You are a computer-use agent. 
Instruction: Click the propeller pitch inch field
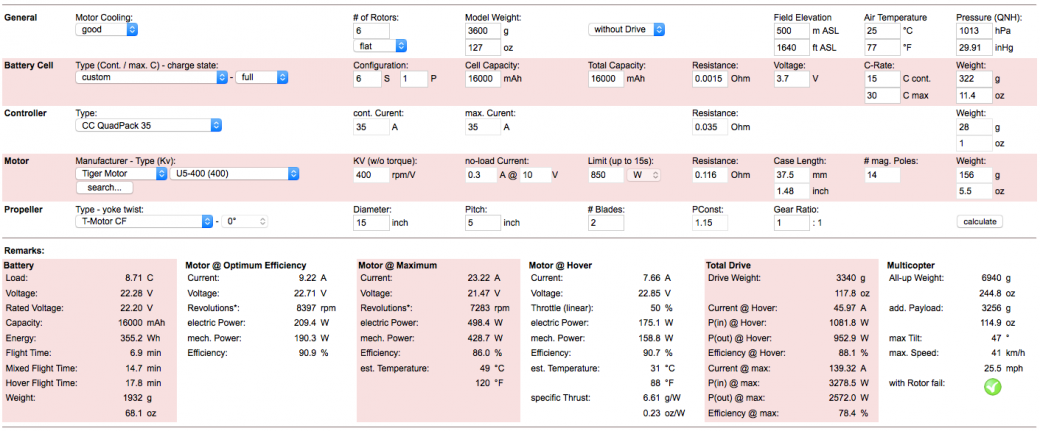[x=483, y=223]
